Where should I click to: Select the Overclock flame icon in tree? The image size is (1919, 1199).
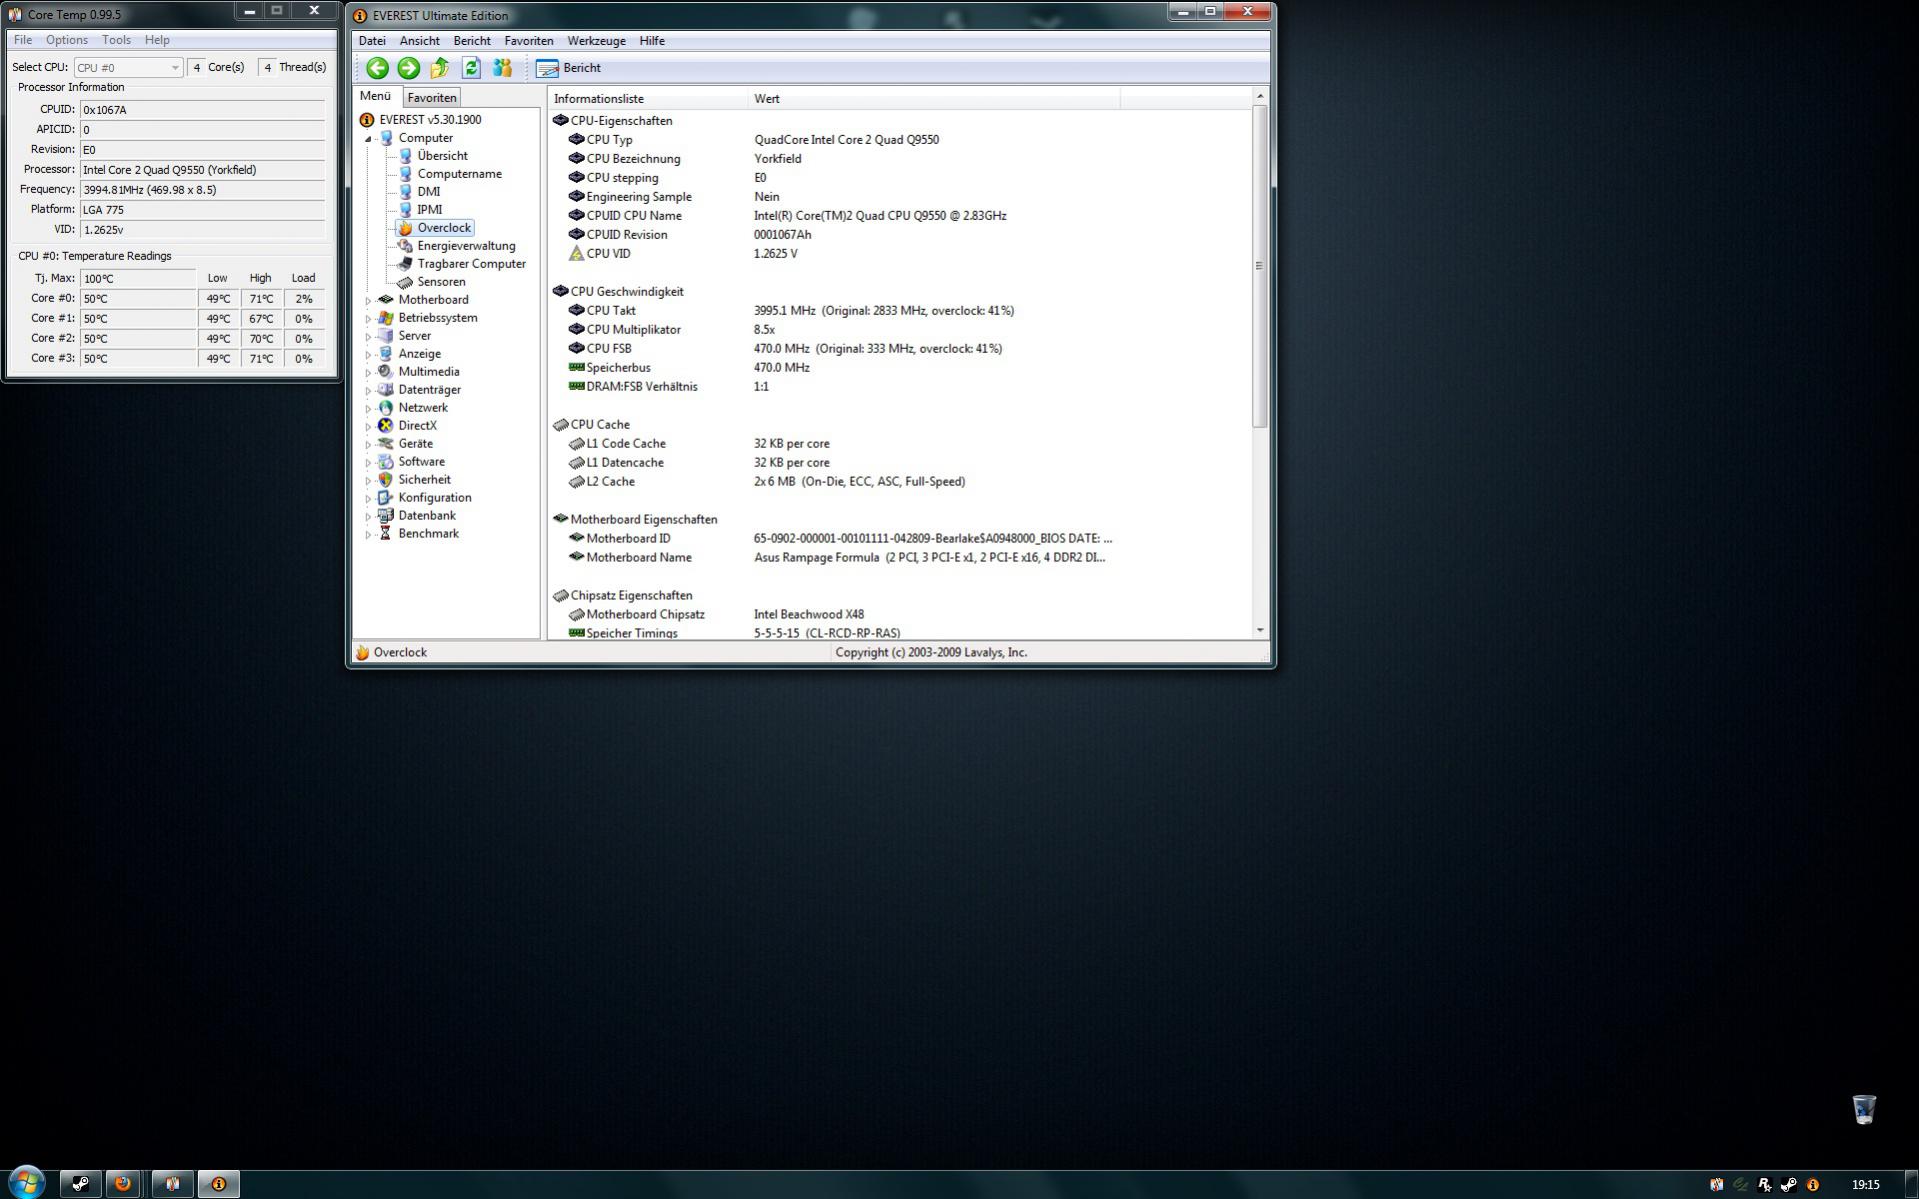(405, 228)
